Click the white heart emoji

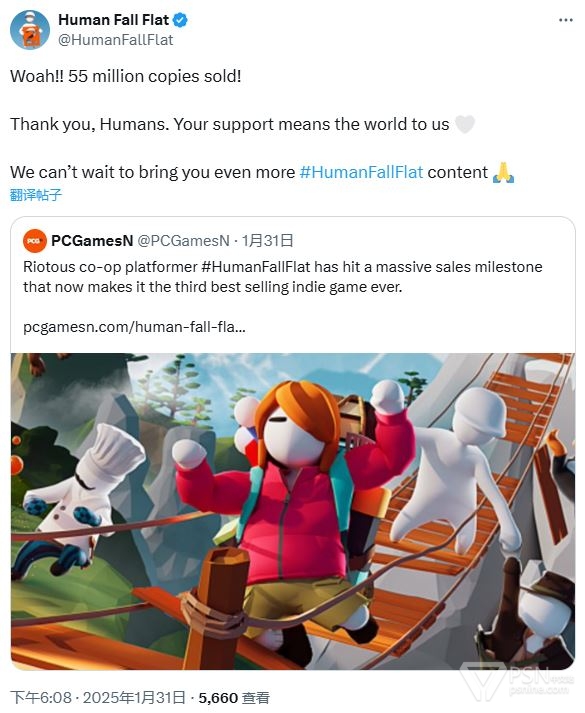click(x=465, y=124)
